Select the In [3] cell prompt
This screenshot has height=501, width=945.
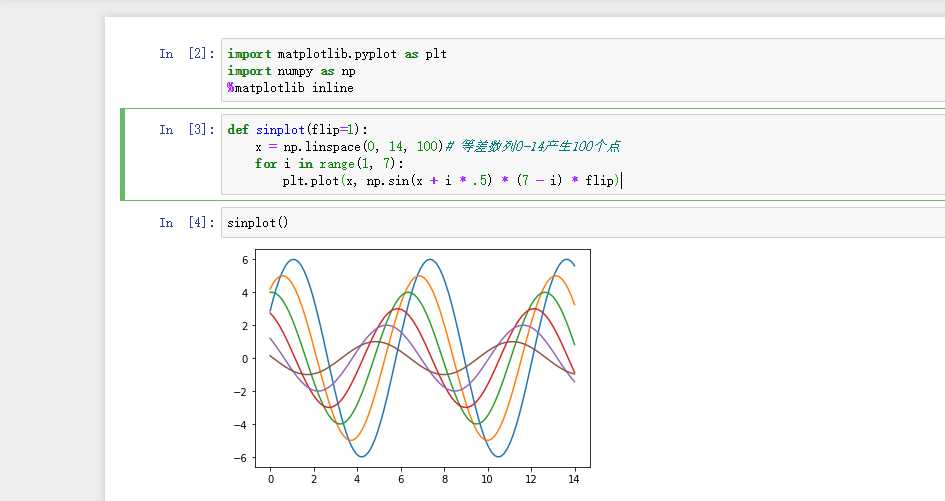point(187,130)
